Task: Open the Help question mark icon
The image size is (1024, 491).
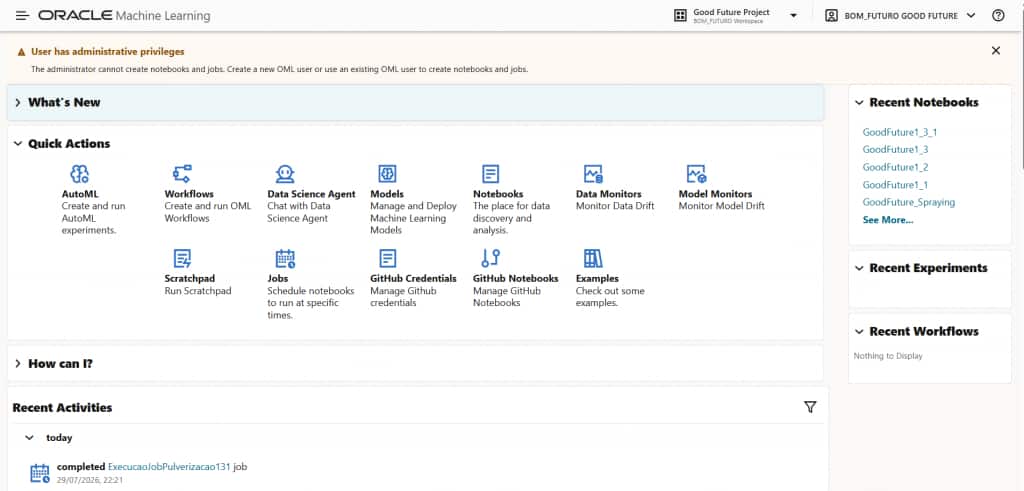Action: 998,16
